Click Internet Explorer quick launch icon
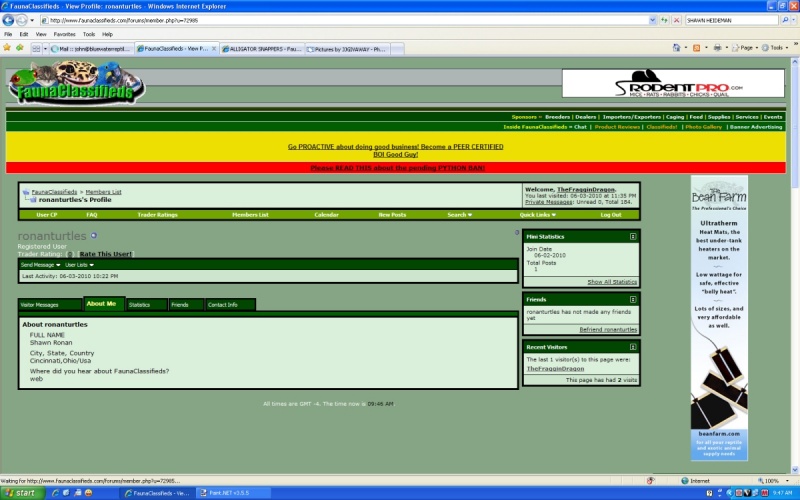Image resolution: width=800 pixels, height=500 pixels. [56, 493]
